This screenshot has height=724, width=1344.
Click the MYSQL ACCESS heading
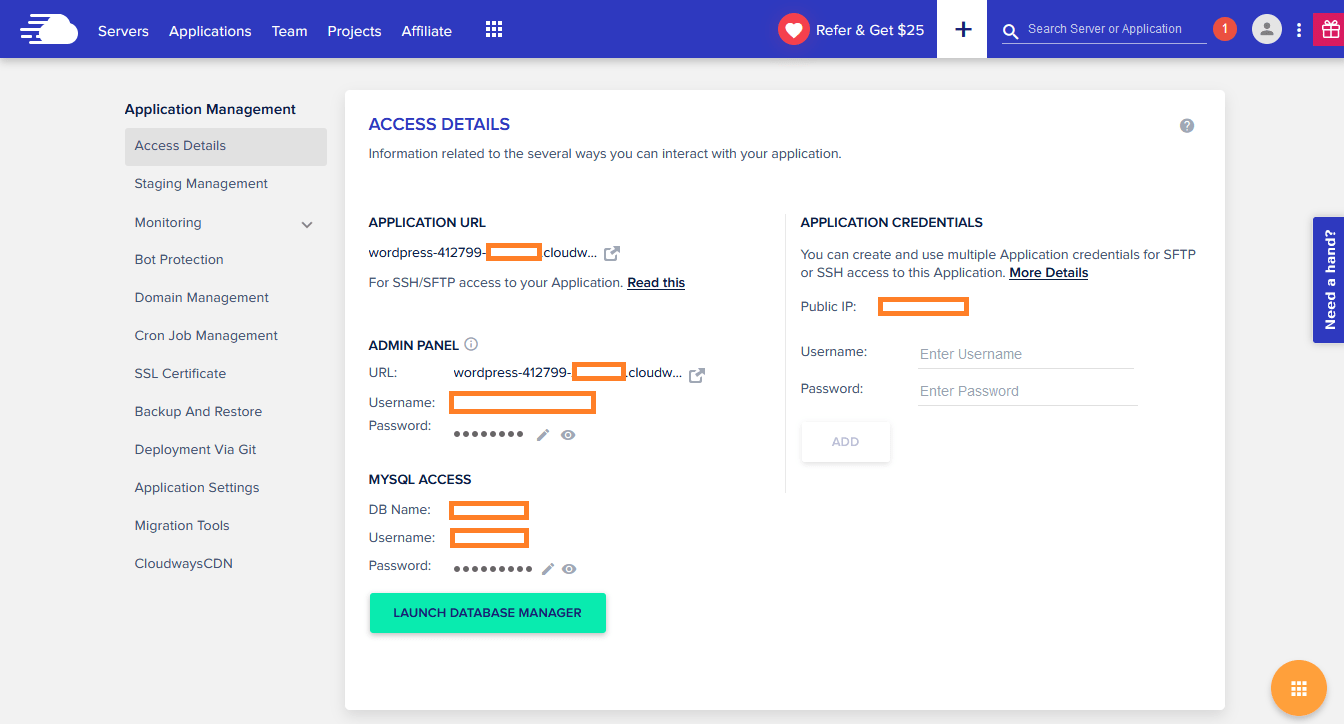click(420, 480)
